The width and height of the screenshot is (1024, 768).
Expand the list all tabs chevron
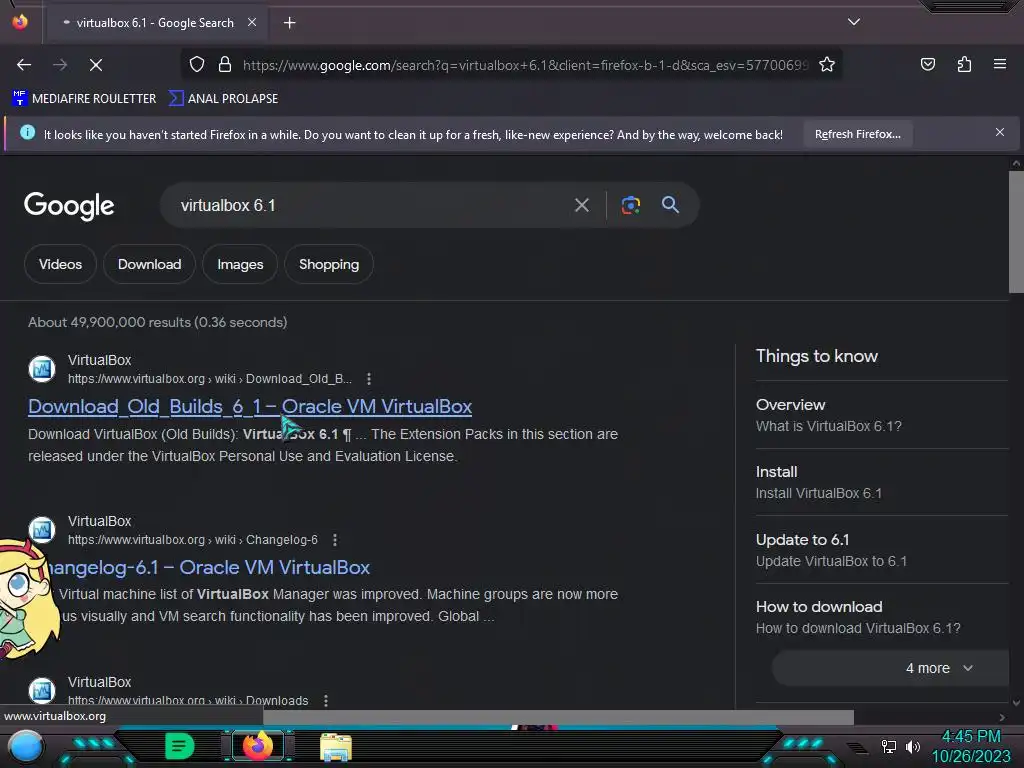pyautogui.click(x=854, y=22)
